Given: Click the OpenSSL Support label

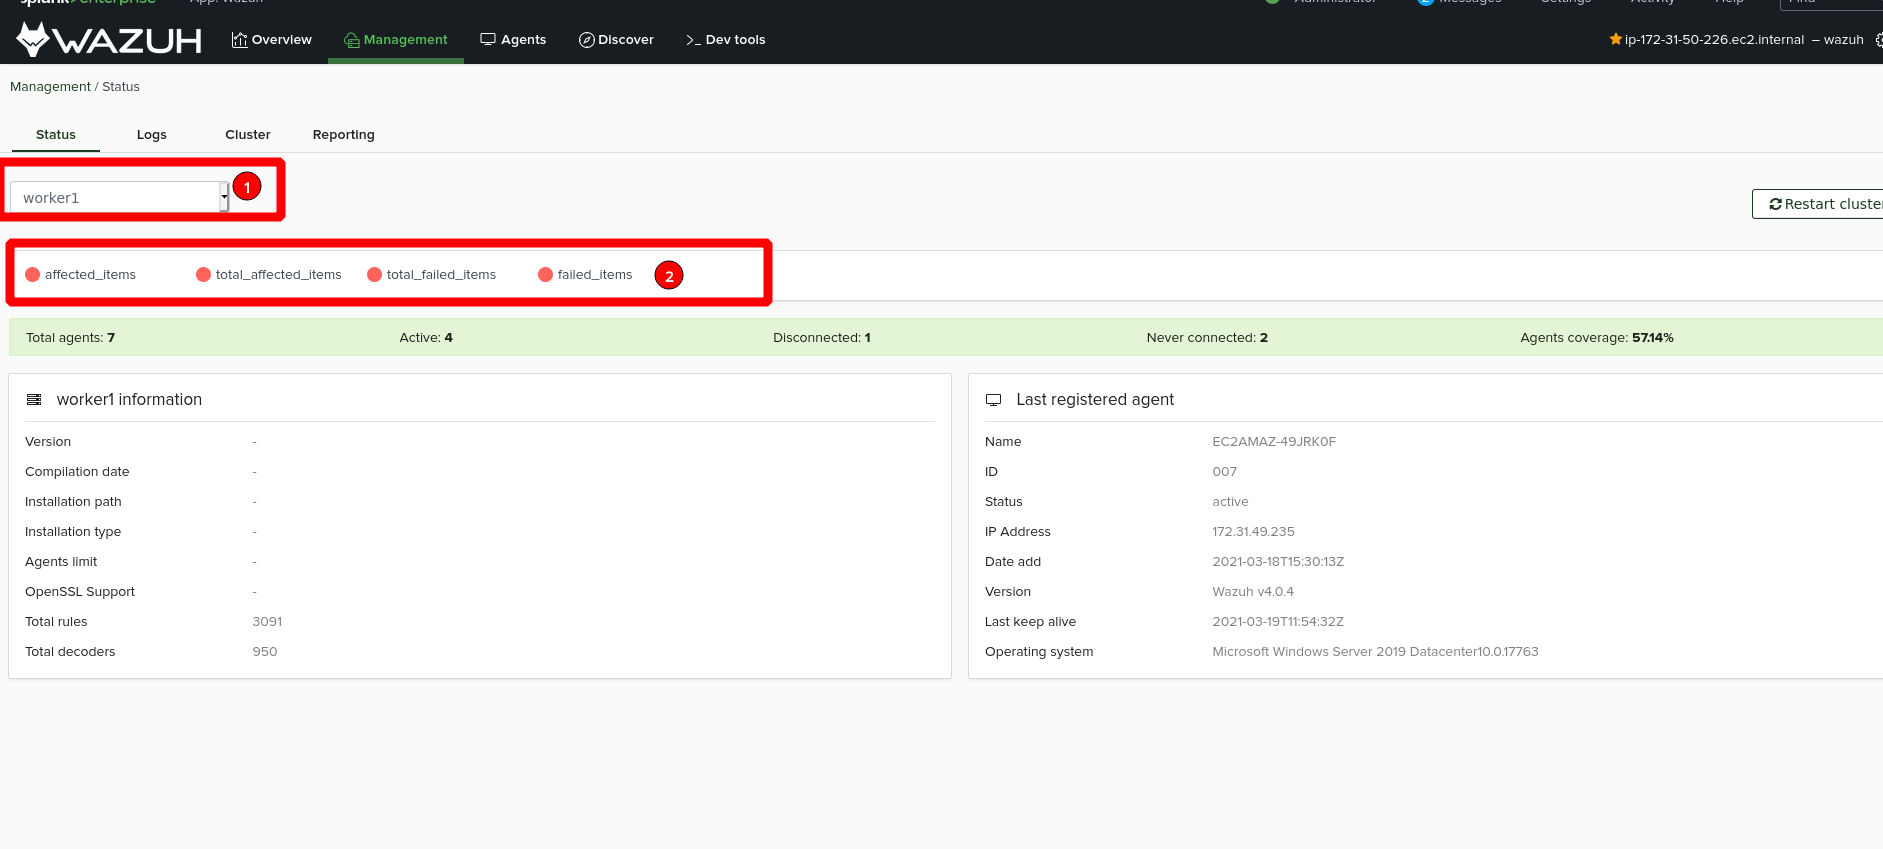Looking at the screenshot, I should coord(80,592).
